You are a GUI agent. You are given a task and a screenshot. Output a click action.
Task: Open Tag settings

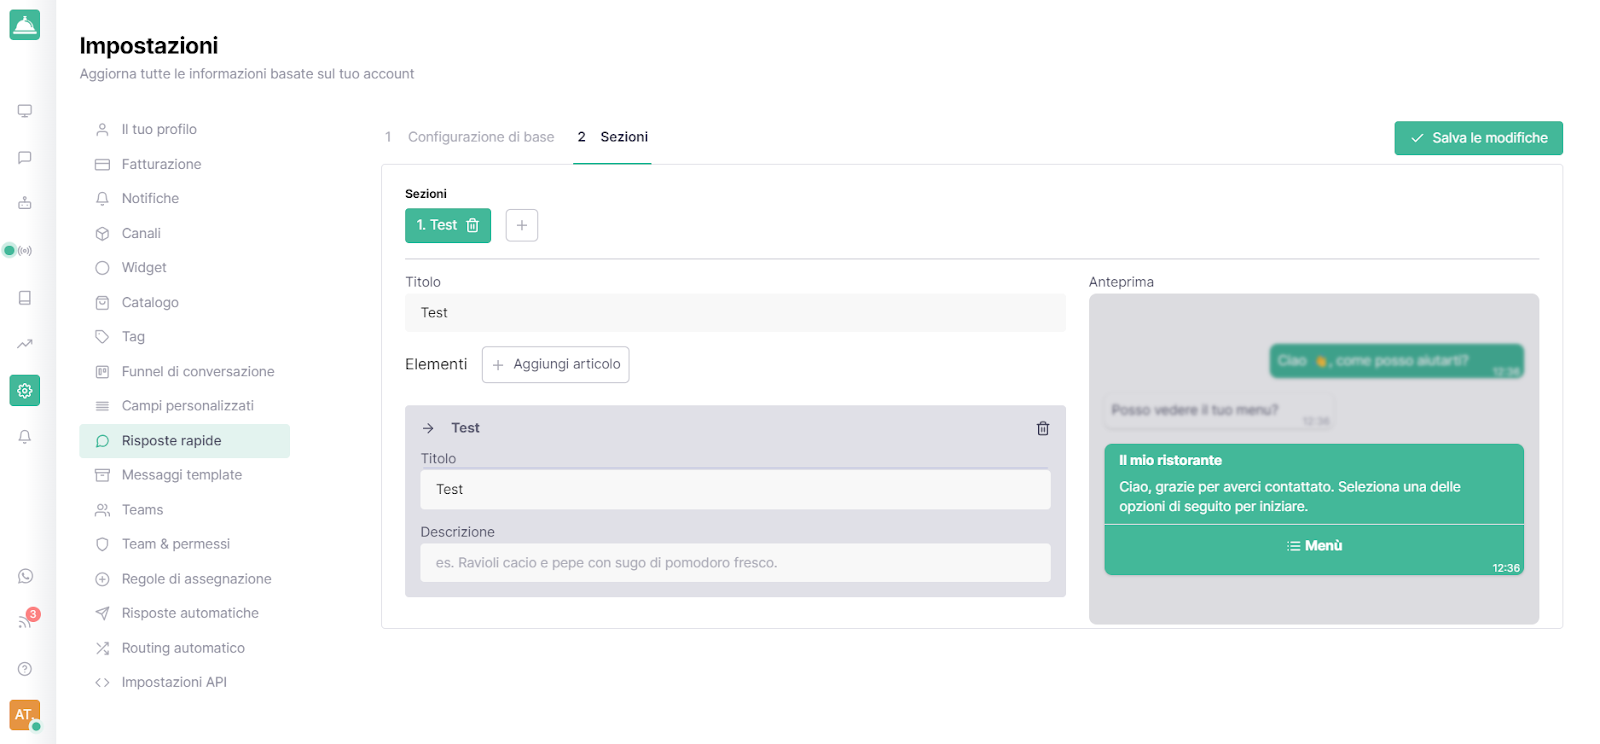pyautogui.click(x=133, y=337)
